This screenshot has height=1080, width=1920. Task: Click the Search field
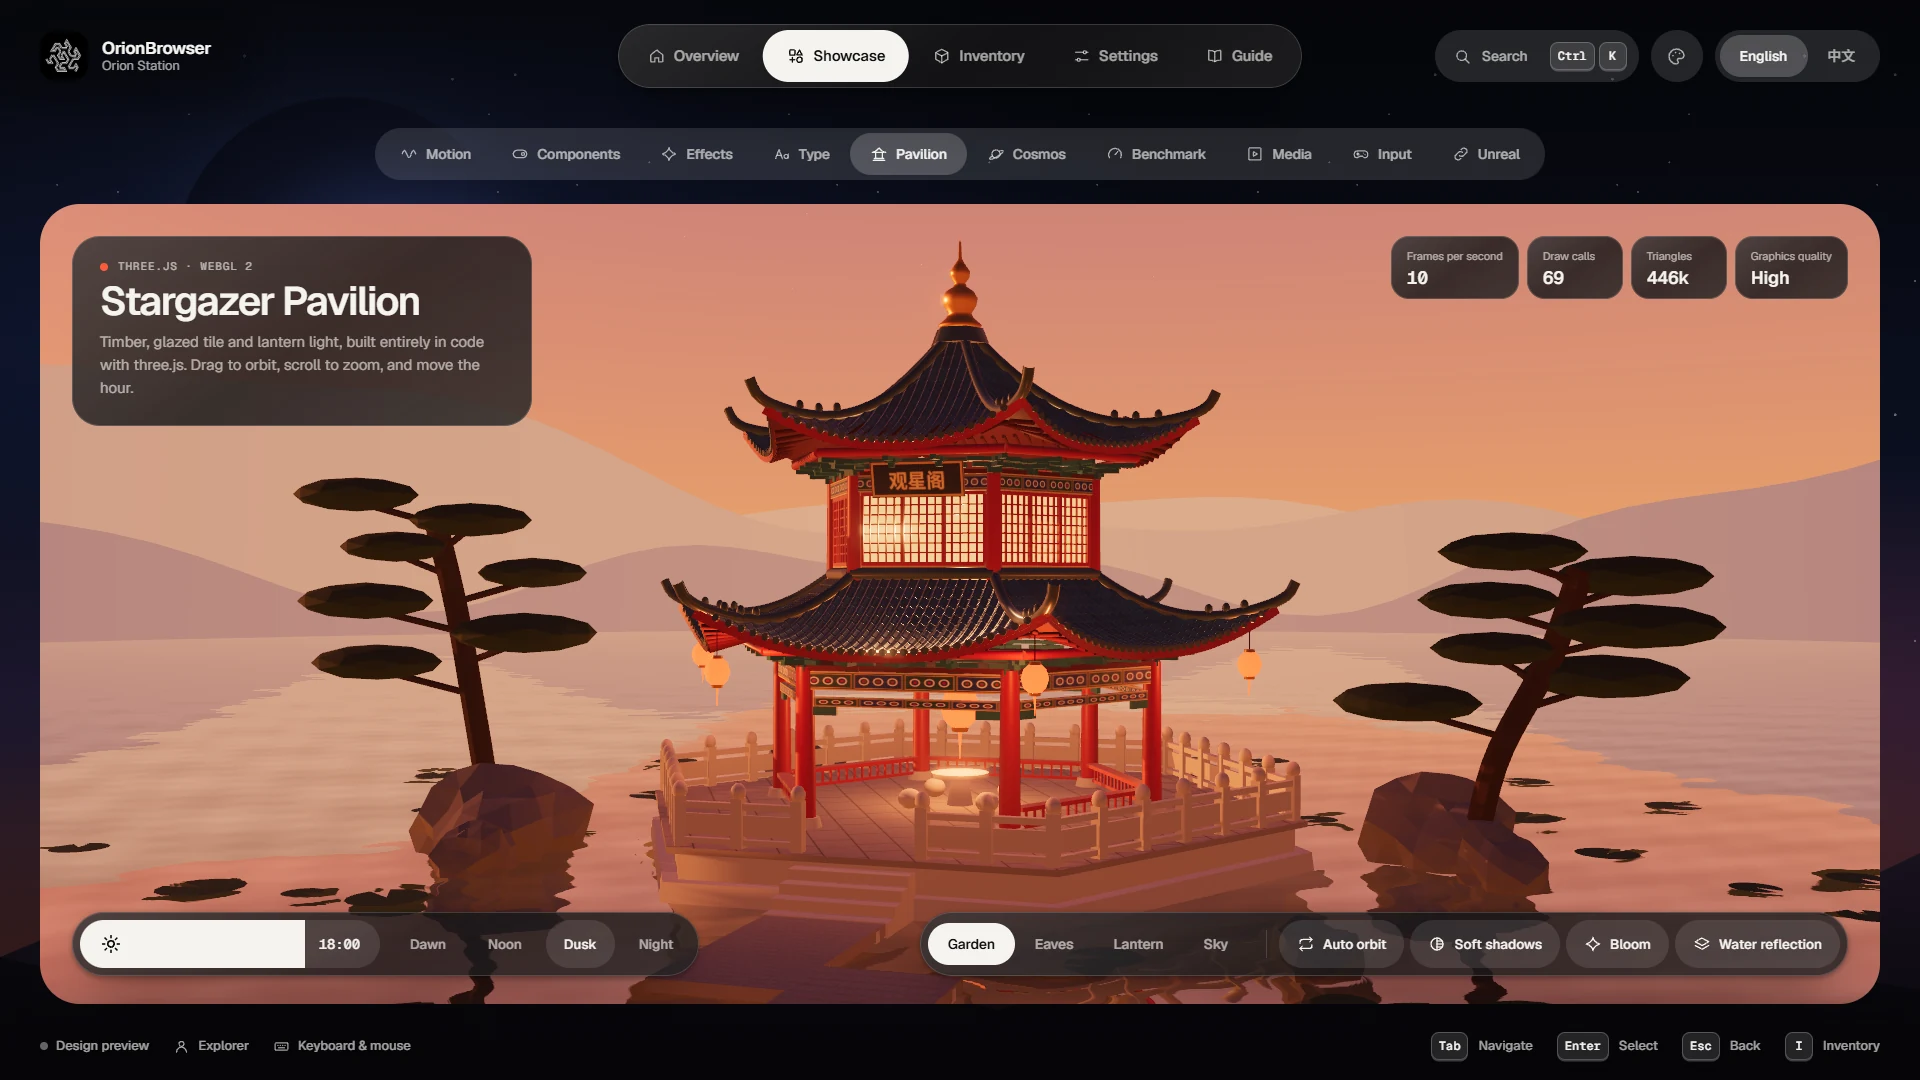1537,56
